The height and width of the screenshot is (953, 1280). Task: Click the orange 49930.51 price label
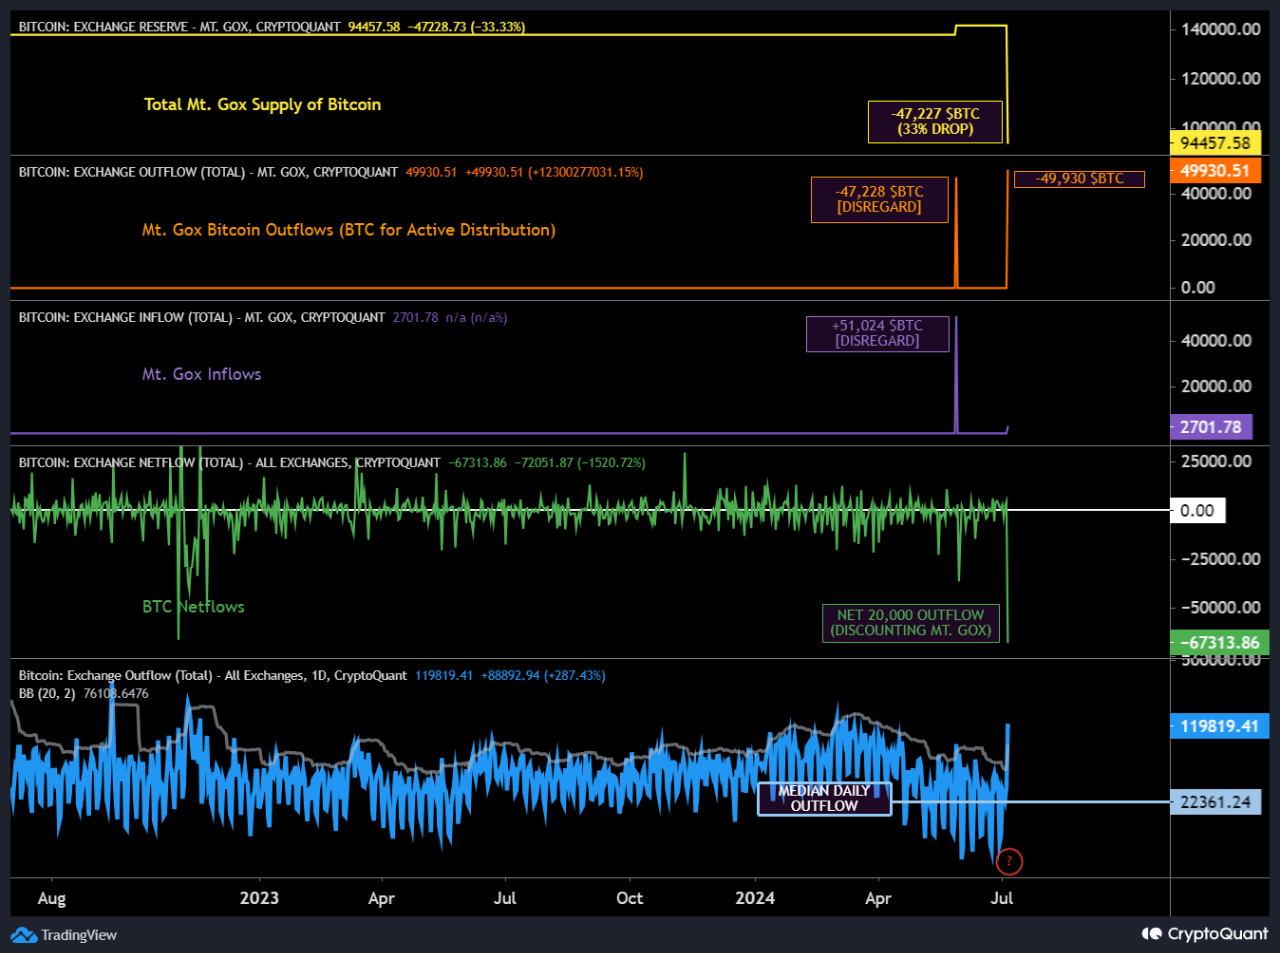coord(1215,171)
